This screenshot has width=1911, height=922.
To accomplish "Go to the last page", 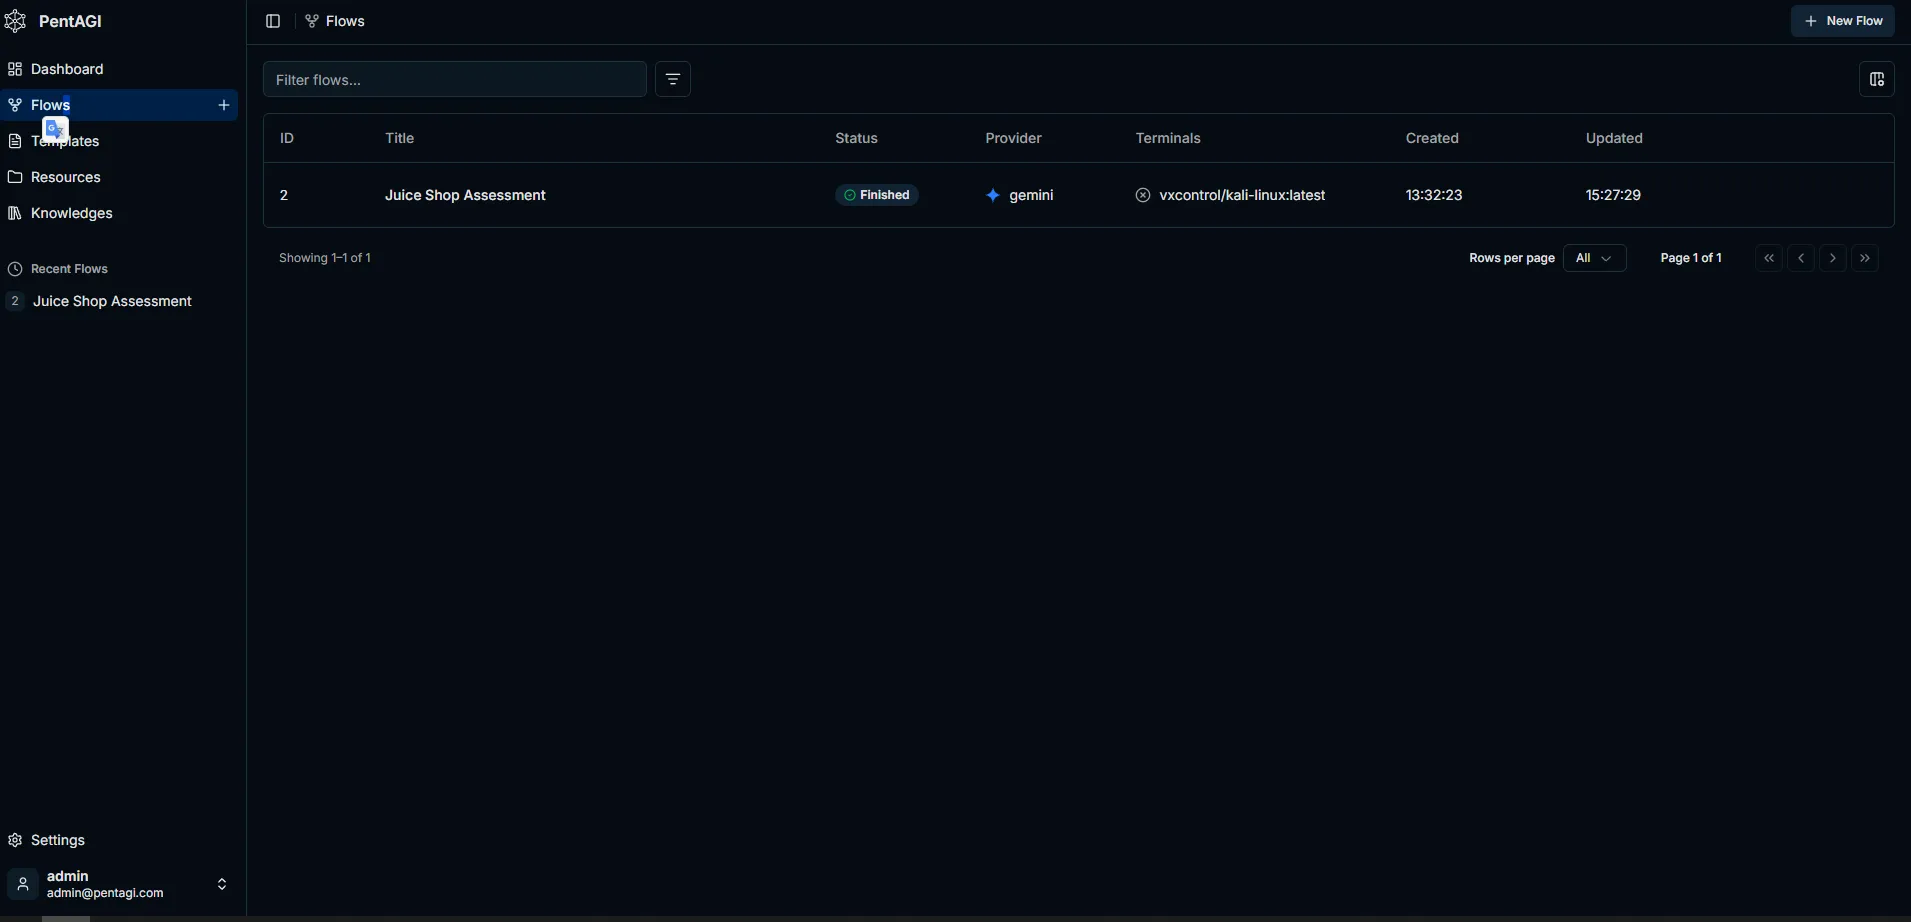I will [1865, 258].
